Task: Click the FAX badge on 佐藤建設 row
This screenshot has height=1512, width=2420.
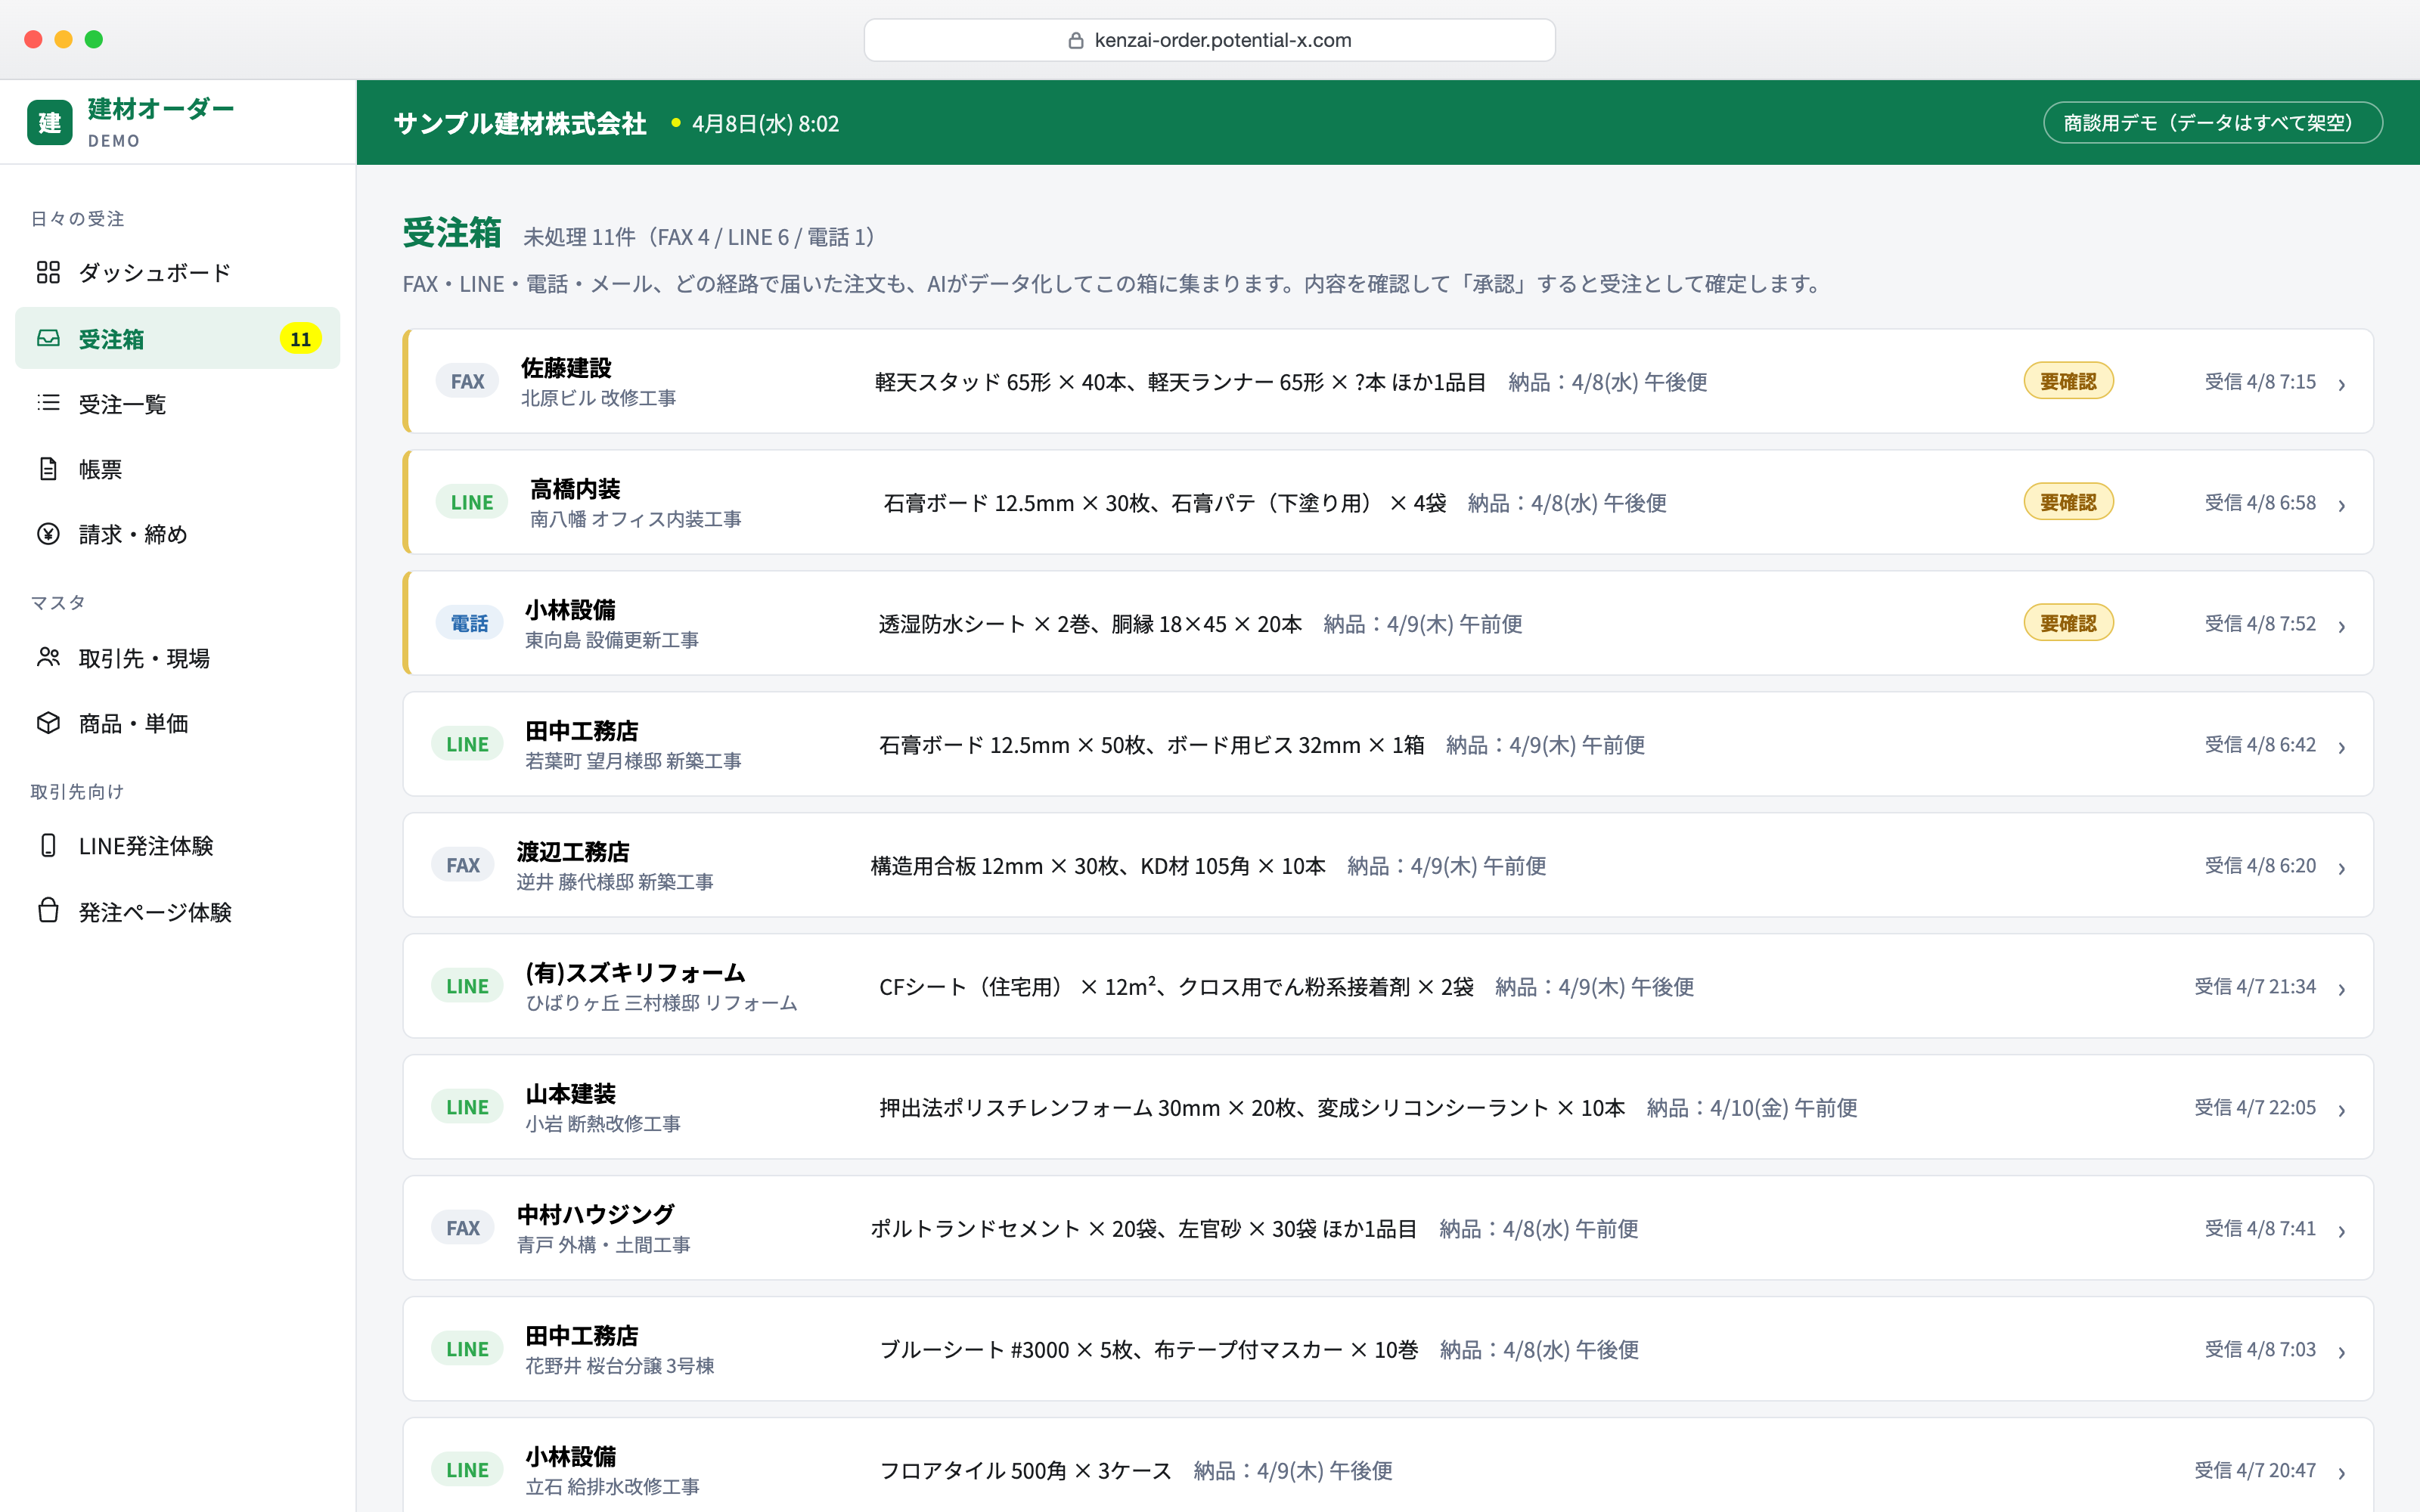Action: [x=467, y=381]
